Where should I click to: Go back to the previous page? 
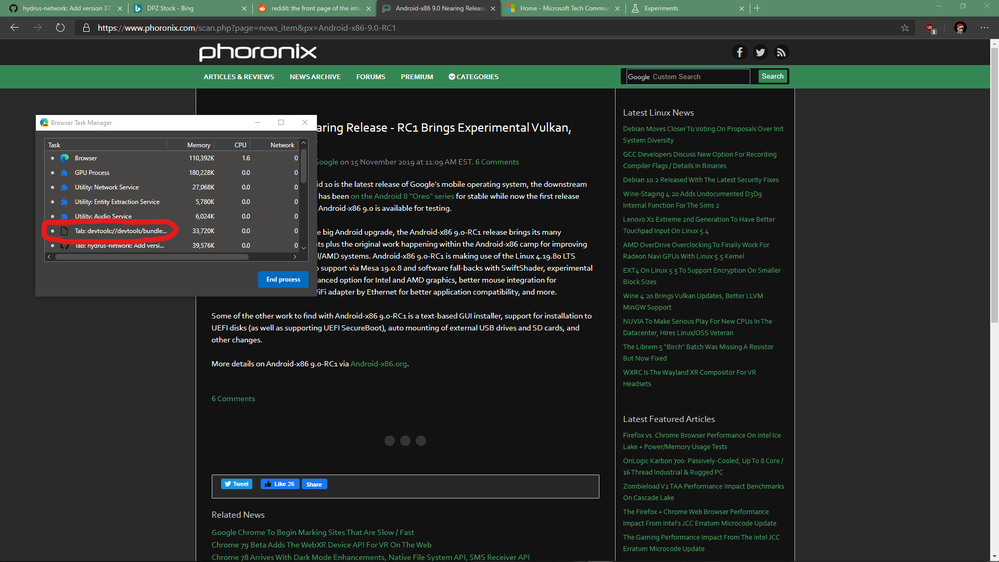tap(15, 27)
